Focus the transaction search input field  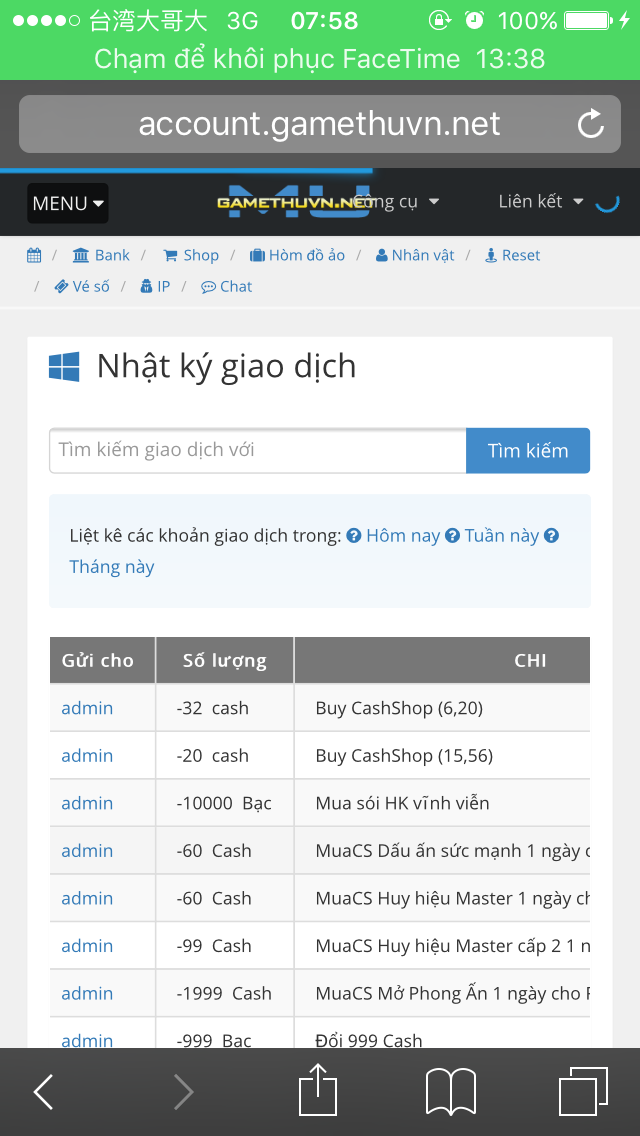tap(257, 451)
